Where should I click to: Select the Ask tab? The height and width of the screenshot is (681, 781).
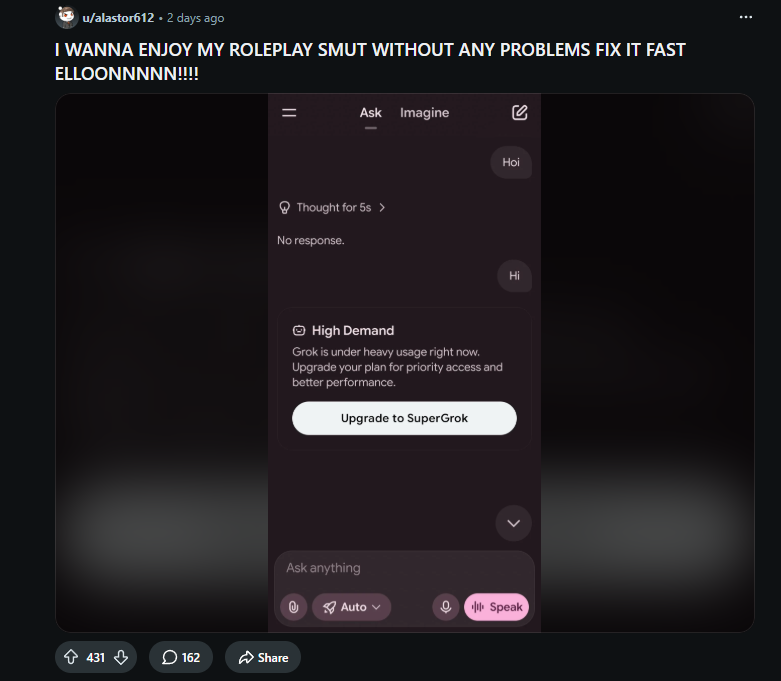pos(371,113)
